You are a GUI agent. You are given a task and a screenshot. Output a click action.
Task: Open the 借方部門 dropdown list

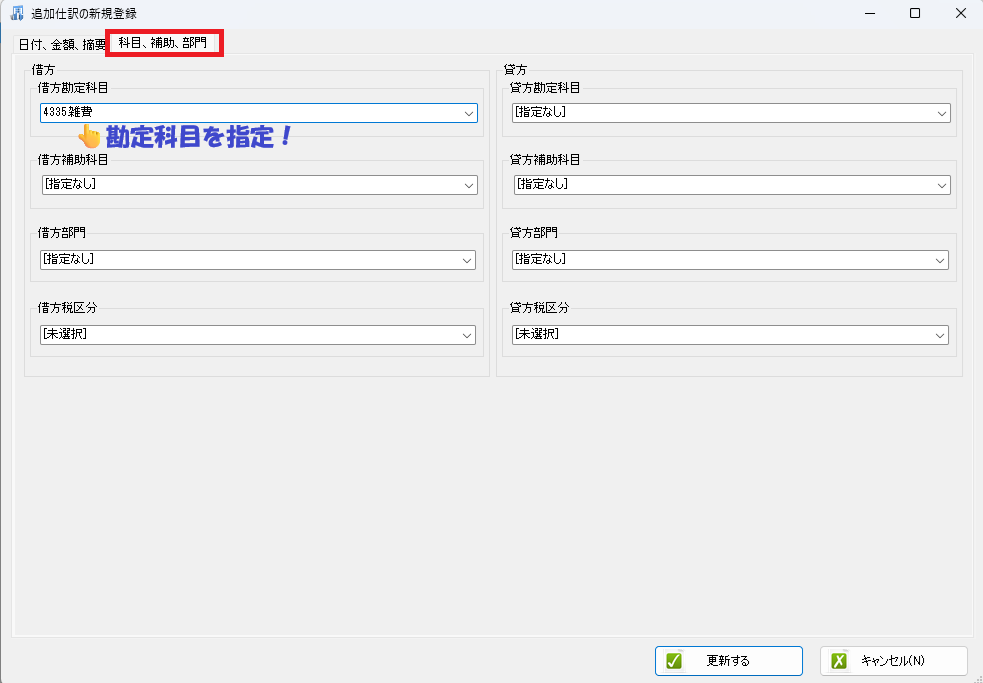pyautogui.click(x=467, y=260)
